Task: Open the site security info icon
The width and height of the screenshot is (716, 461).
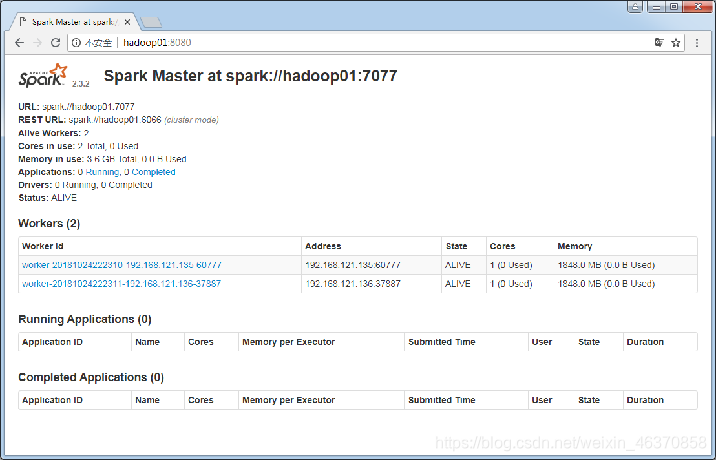Action: click(76, 42)
